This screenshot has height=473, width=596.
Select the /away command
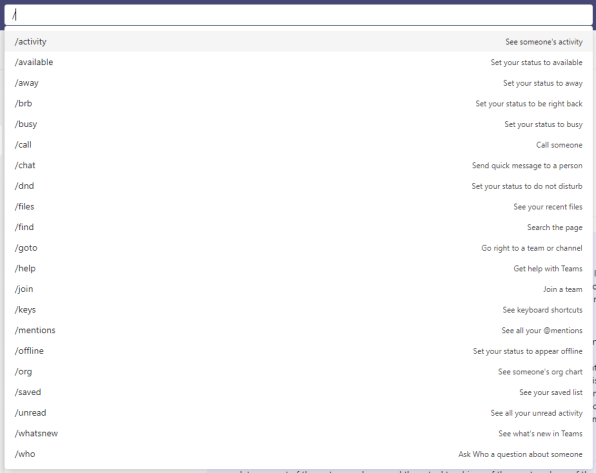point(298,83)
